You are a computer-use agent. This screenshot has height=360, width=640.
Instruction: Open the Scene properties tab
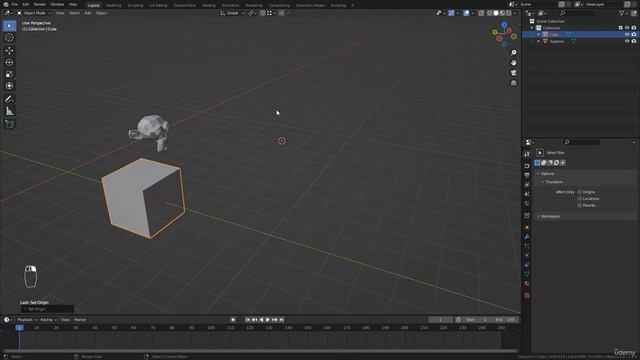527,194
